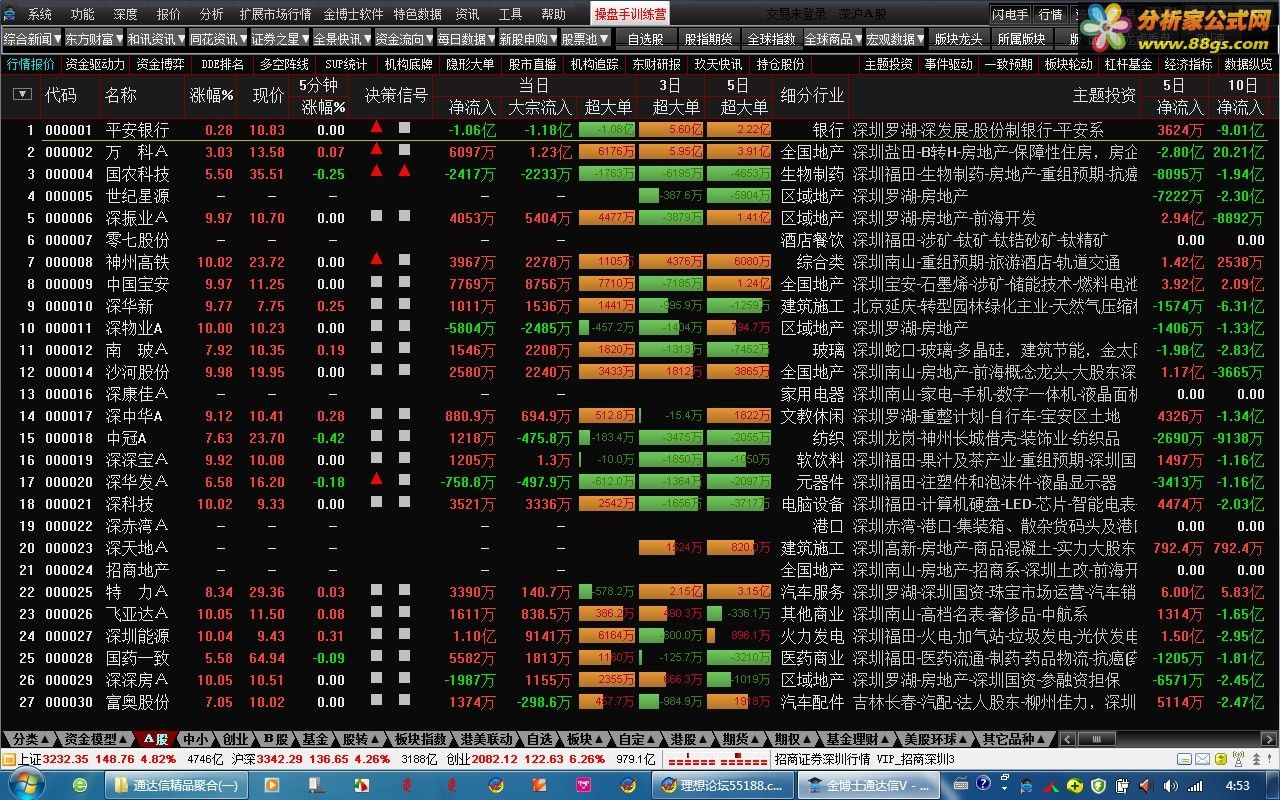Expand the 每日数据 dropdown

(x=465, y=39)
